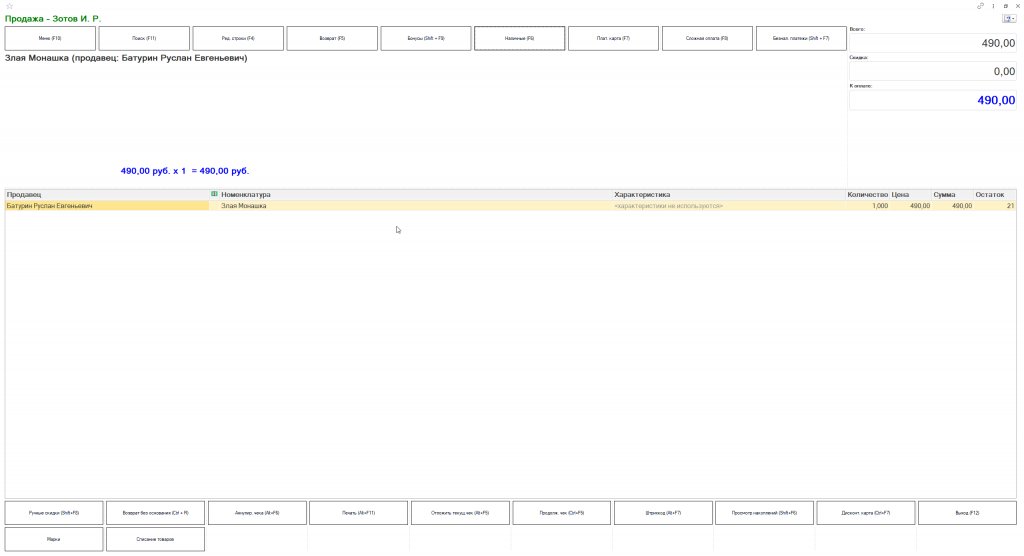Get a link via the chain icon
Screen dimensions: 1024x556
coord(980,6)
